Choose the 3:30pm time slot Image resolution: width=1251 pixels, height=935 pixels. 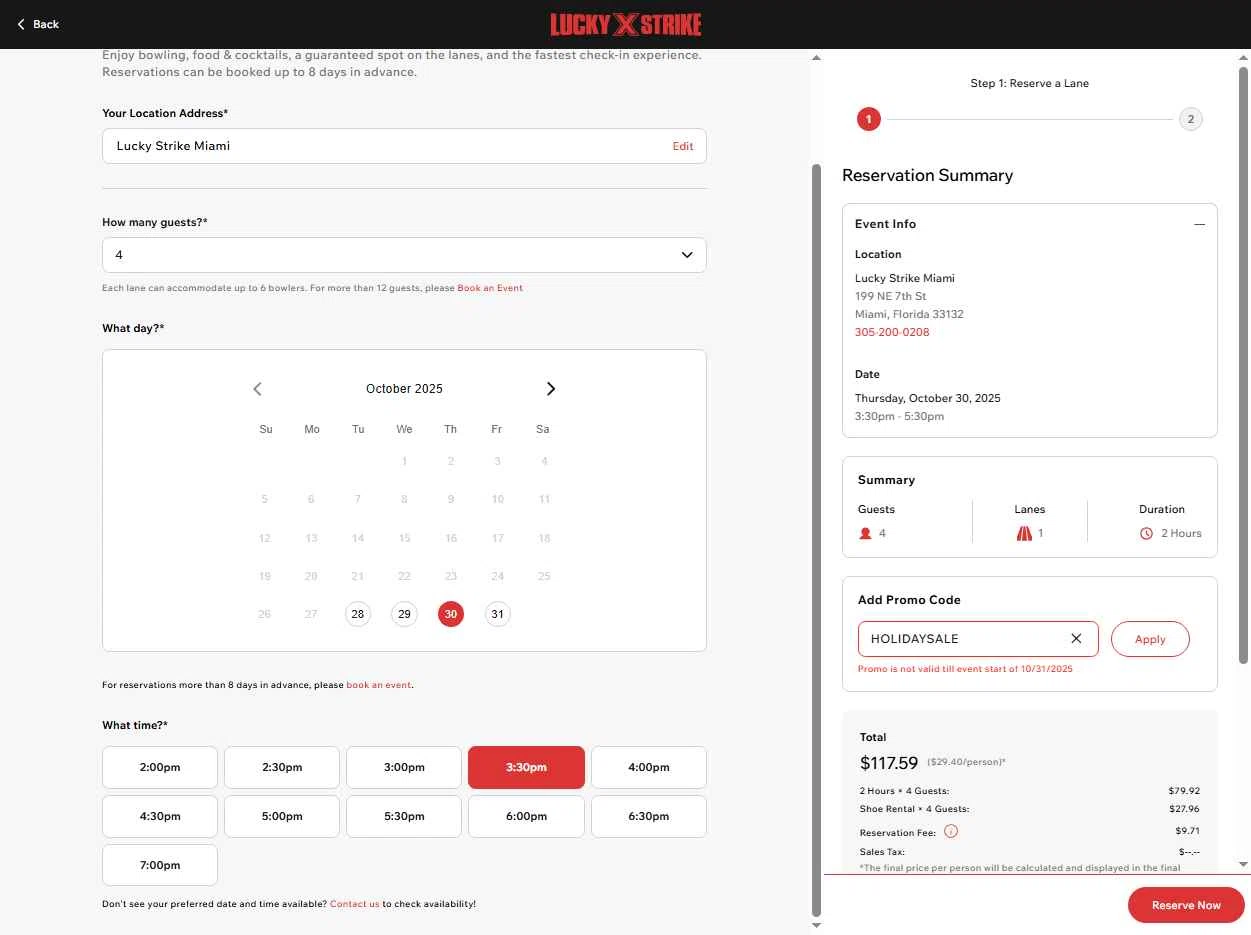tap(526, 767)
